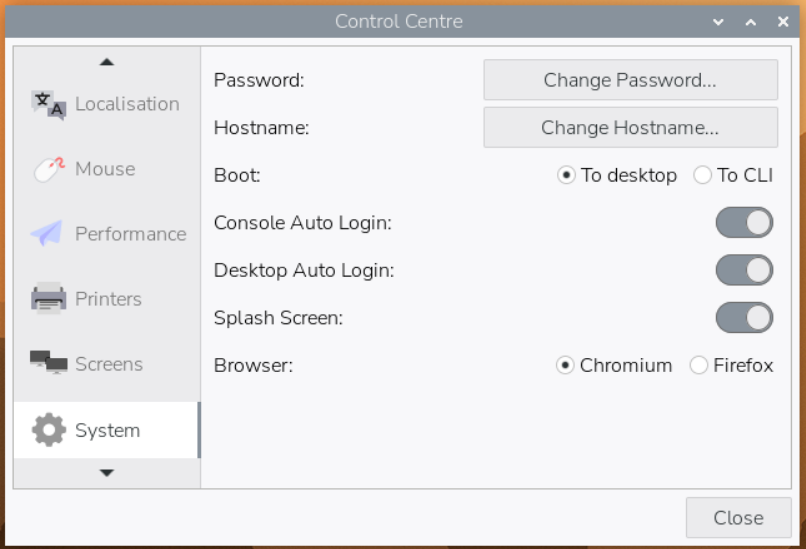Select Firefox as the browser
806x549 pixels.
(x=699, y=365)
